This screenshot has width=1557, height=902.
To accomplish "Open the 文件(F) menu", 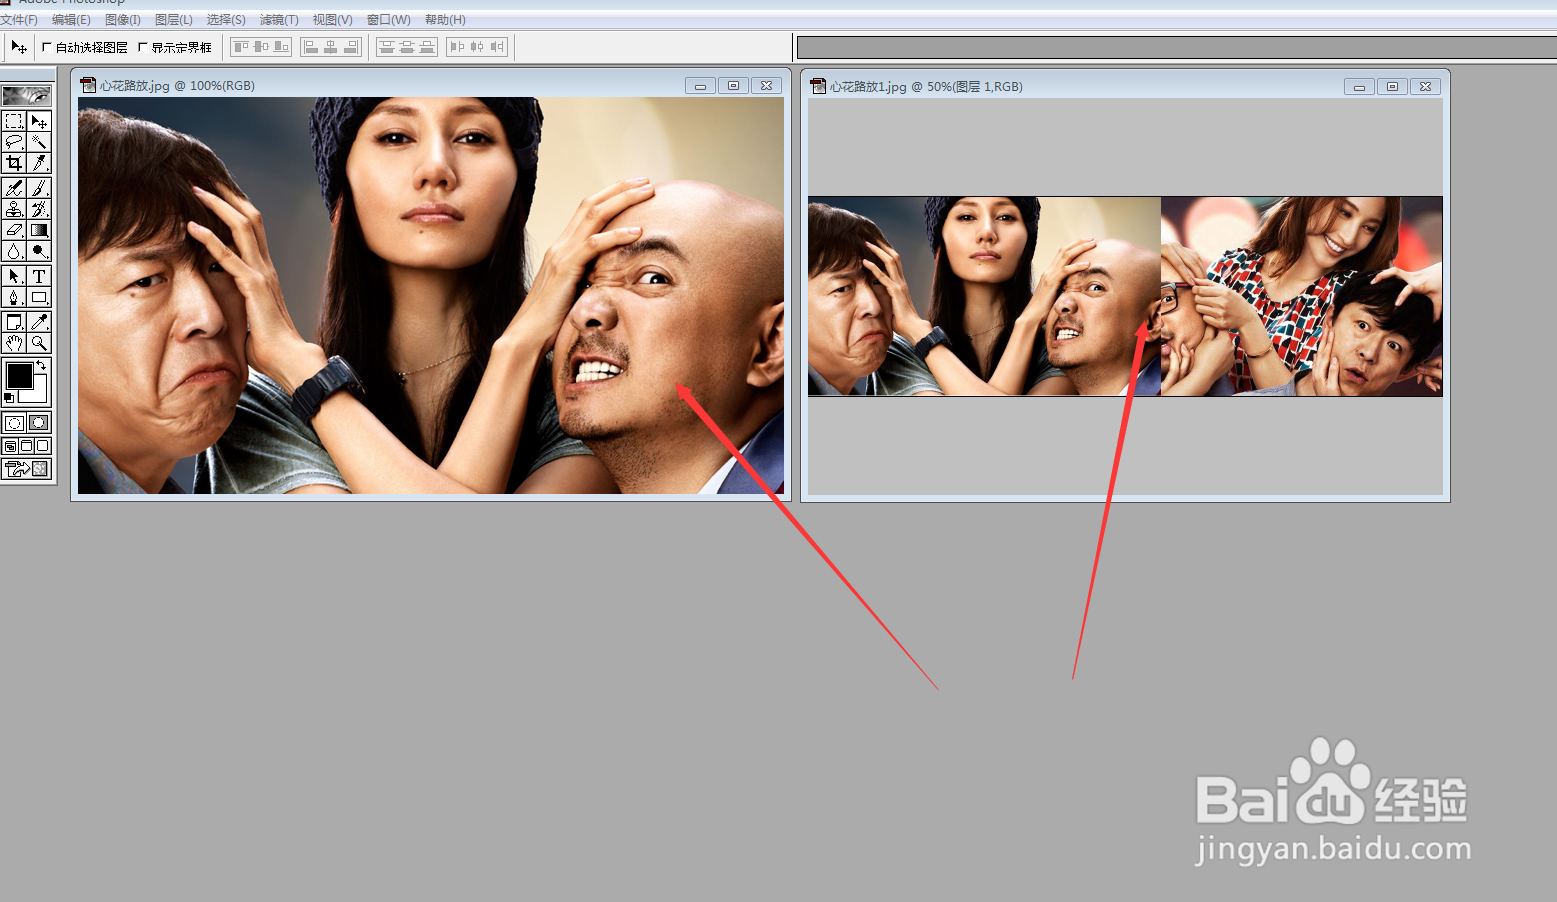I will (x=18, y=20).
